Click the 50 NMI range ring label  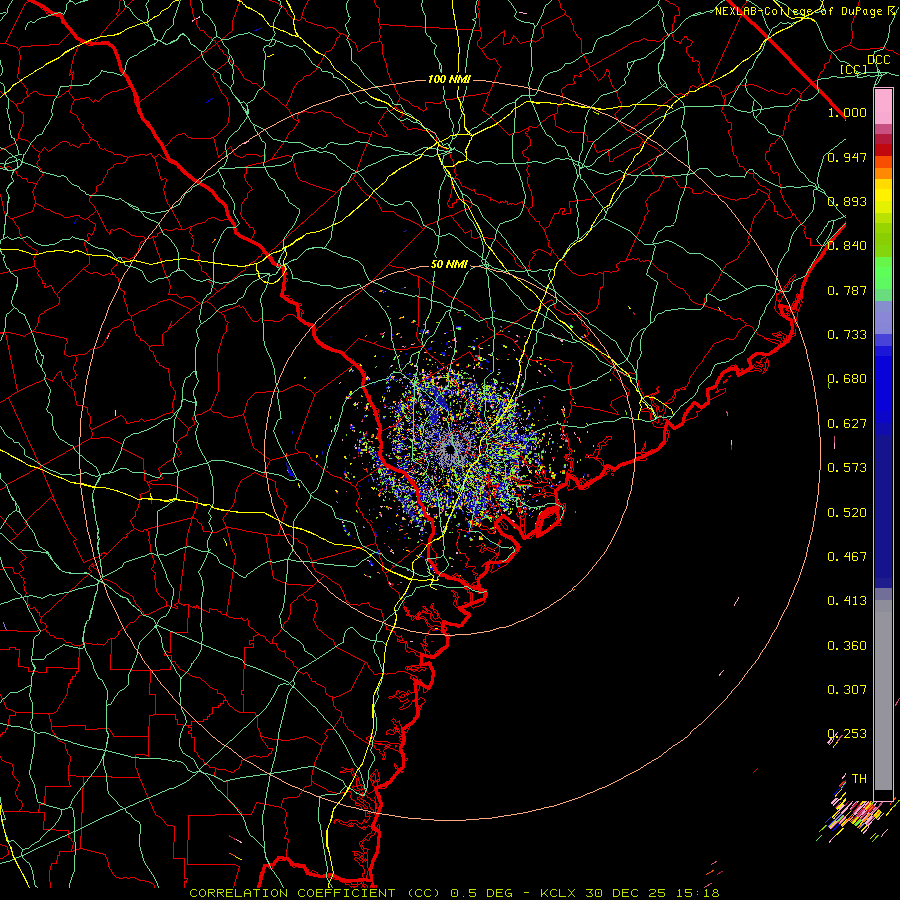(x=449, y=264)
